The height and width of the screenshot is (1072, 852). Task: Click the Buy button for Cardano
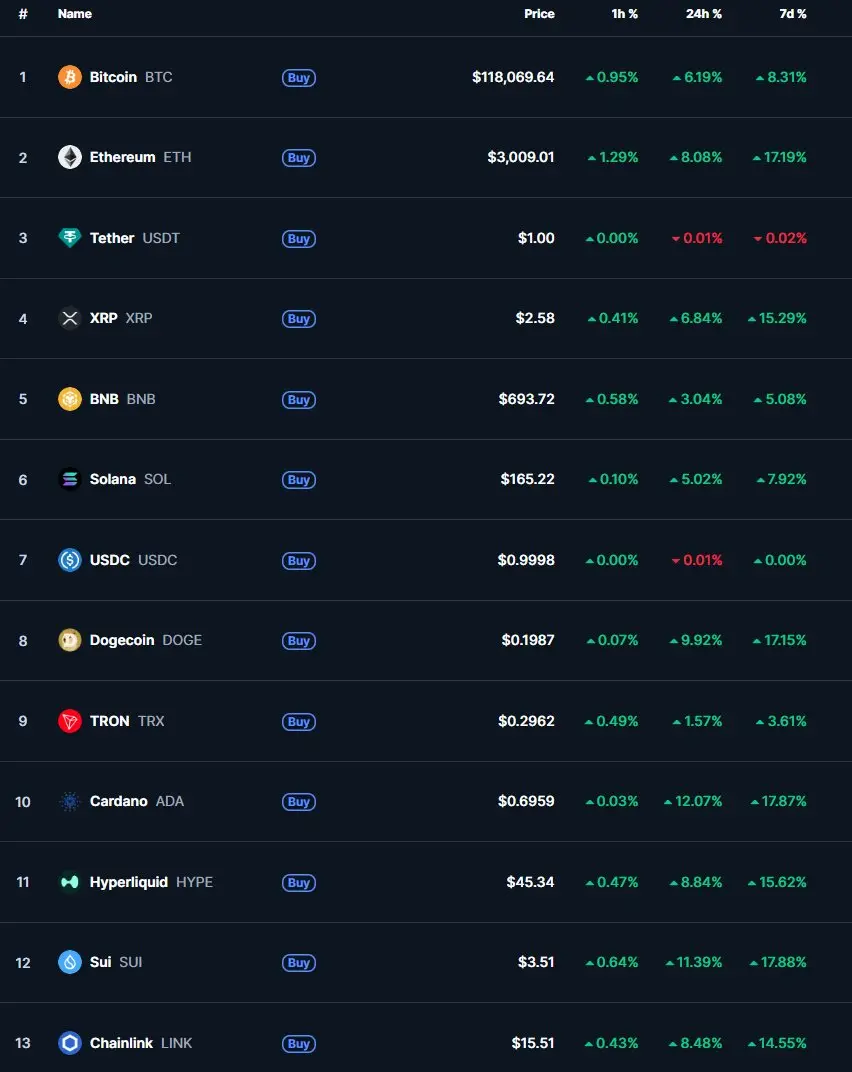(299, 802)
